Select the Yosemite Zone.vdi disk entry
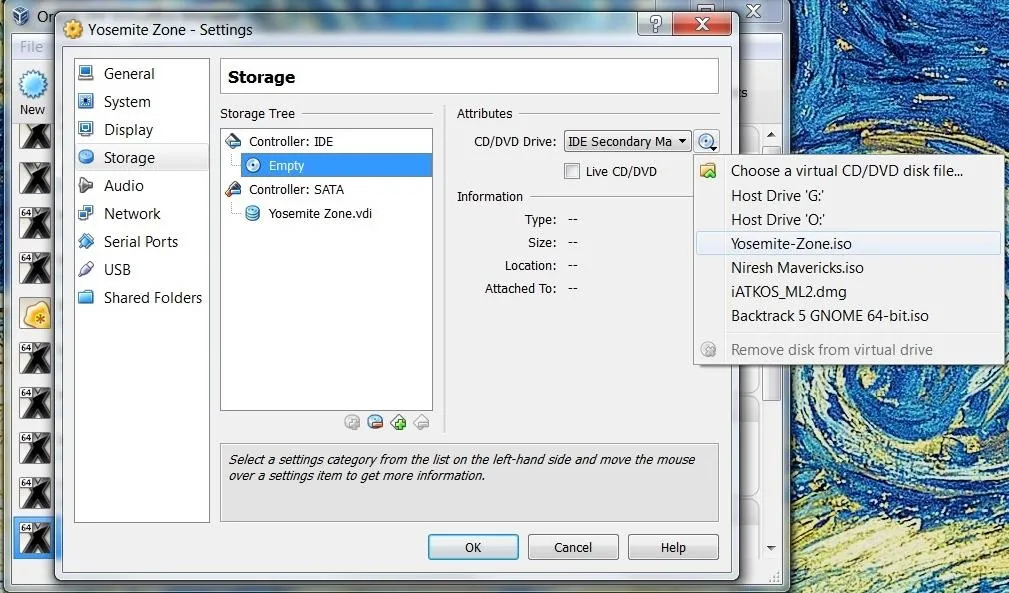 coord(319,214)
